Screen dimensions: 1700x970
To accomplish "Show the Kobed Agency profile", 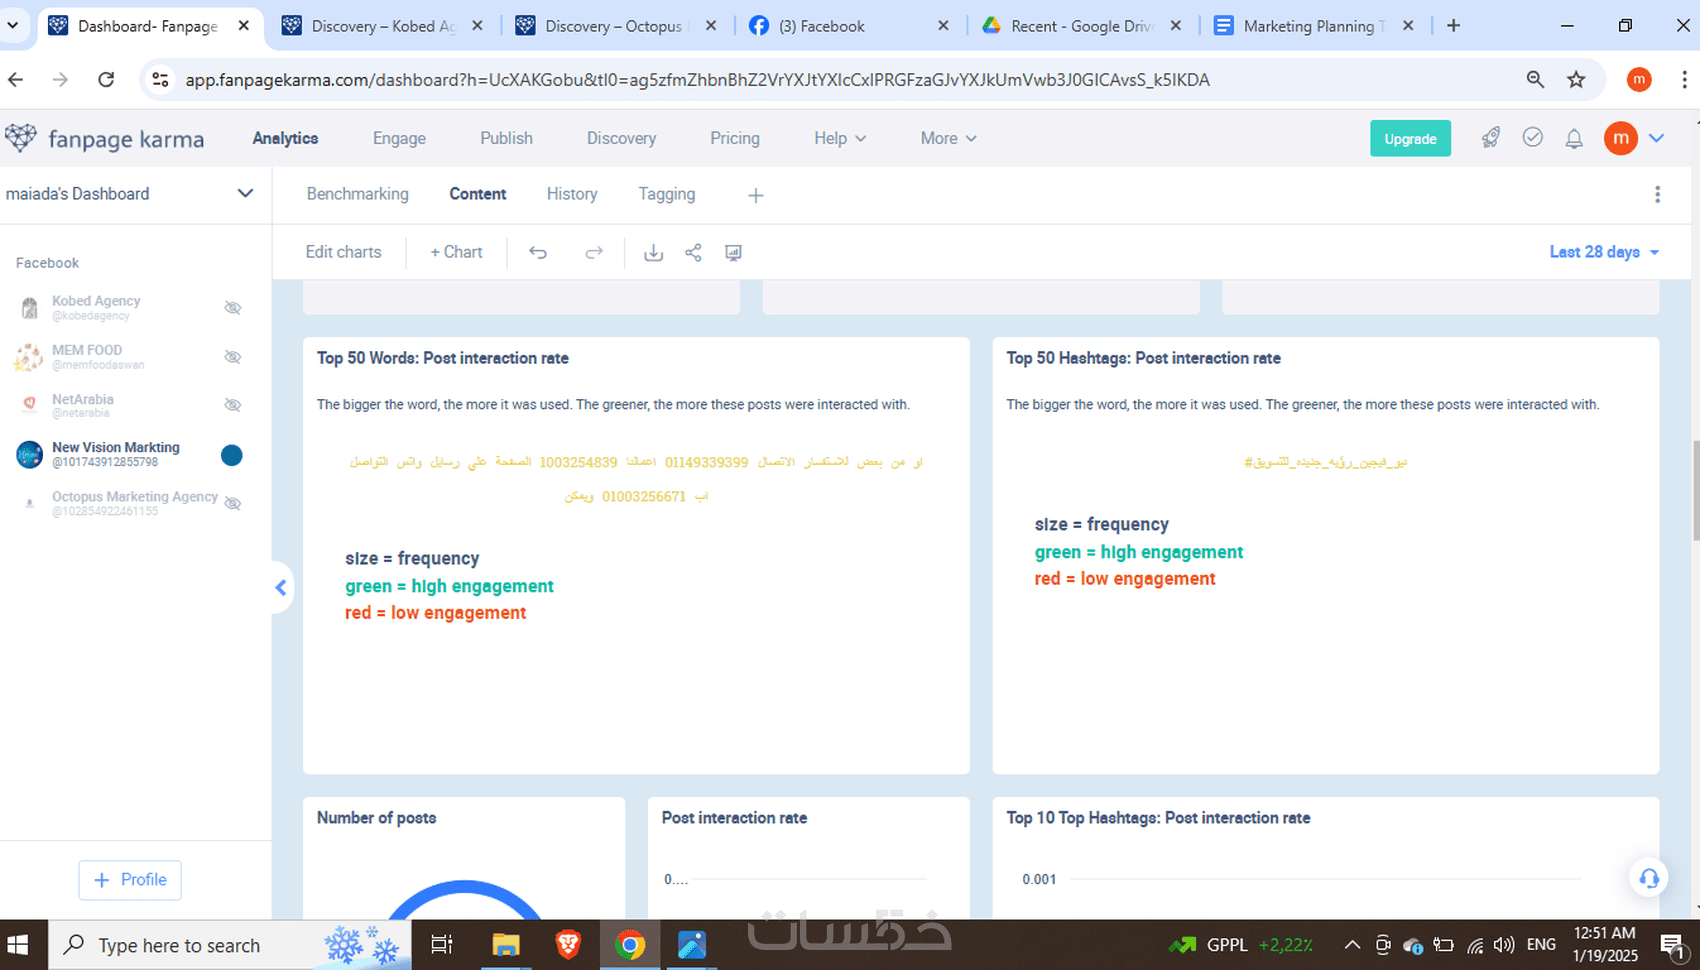I will [x=233, y=308].
